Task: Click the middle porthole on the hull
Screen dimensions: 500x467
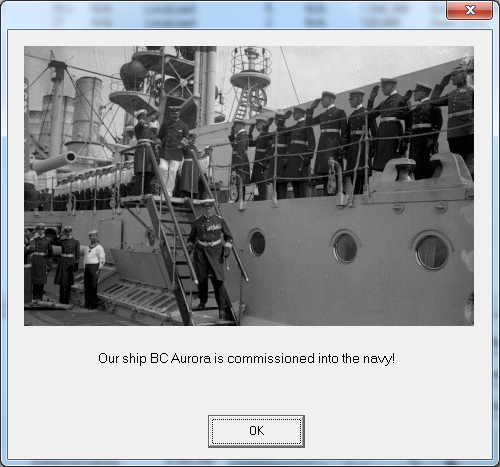Action: coord(345,247)
